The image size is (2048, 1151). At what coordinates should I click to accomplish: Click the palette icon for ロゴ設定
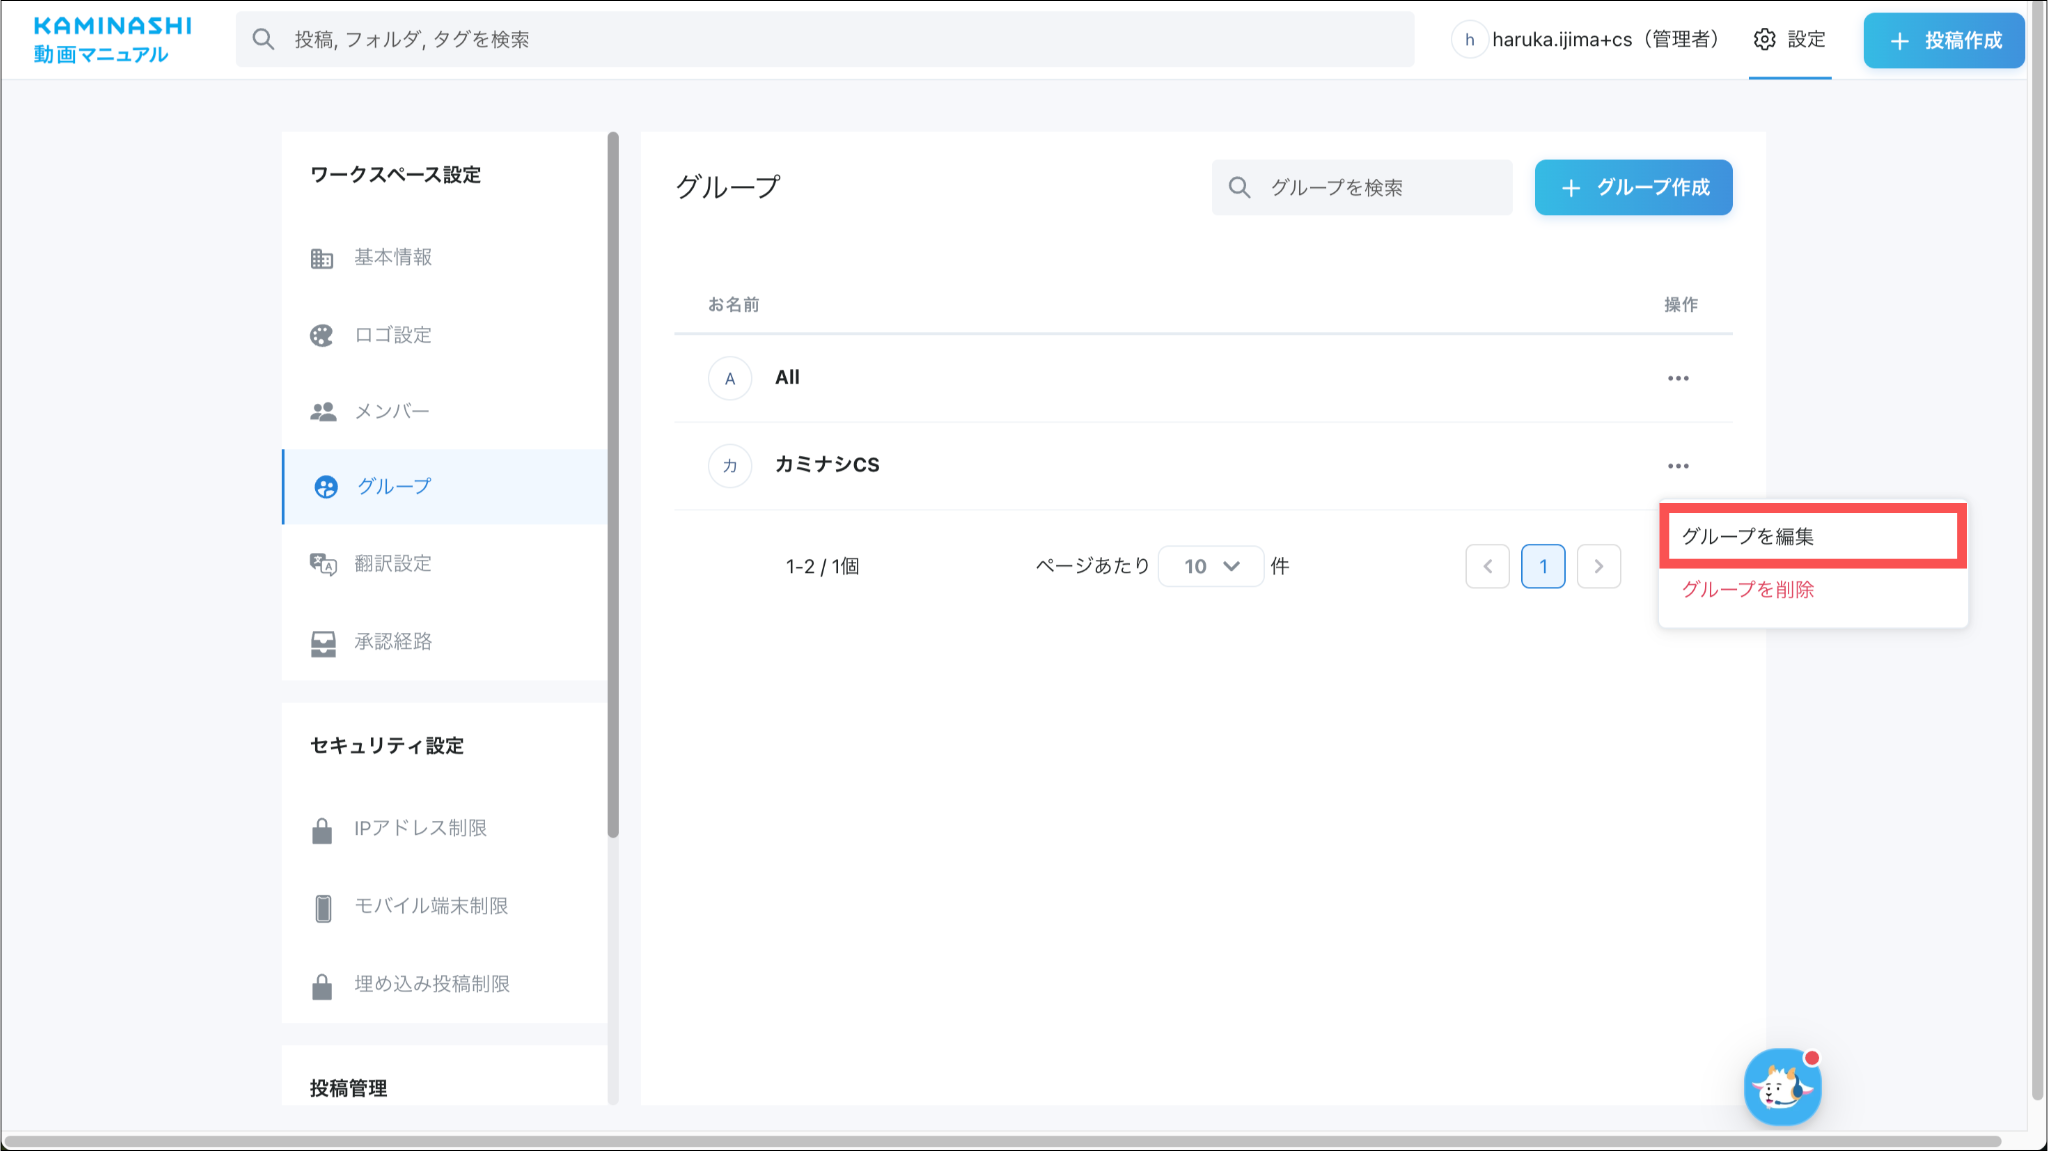coord(321,335)
